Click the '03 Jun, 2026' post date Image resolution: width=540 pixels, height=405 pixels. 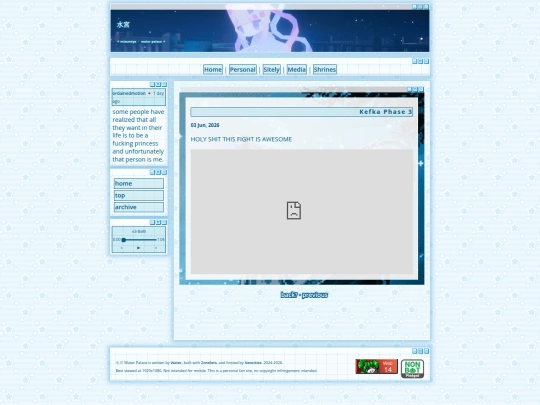(x=205, y=125)
